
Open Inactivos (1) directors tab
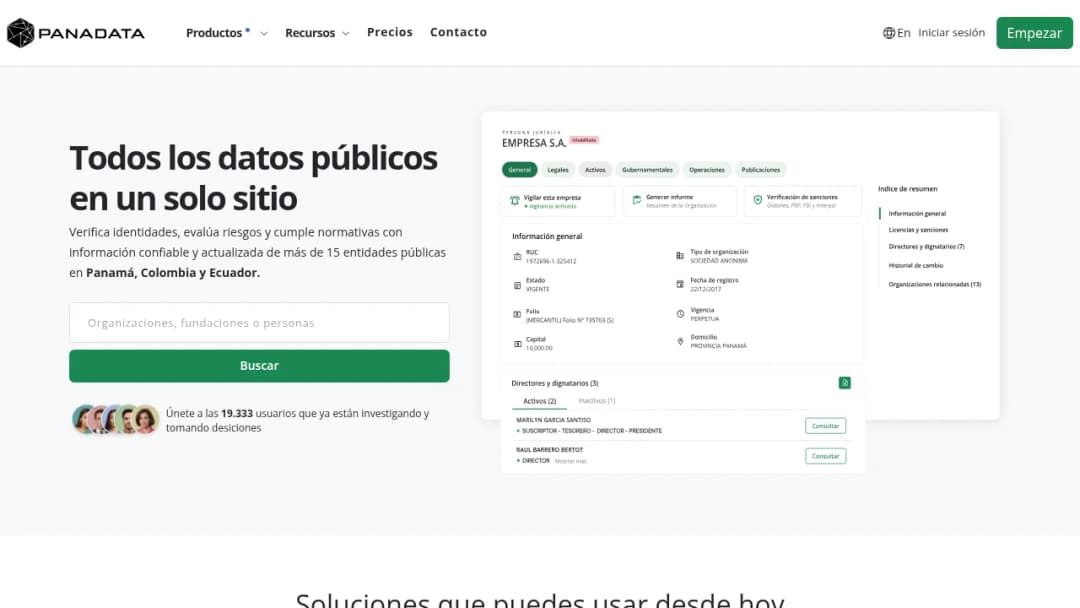coord(597,401)
